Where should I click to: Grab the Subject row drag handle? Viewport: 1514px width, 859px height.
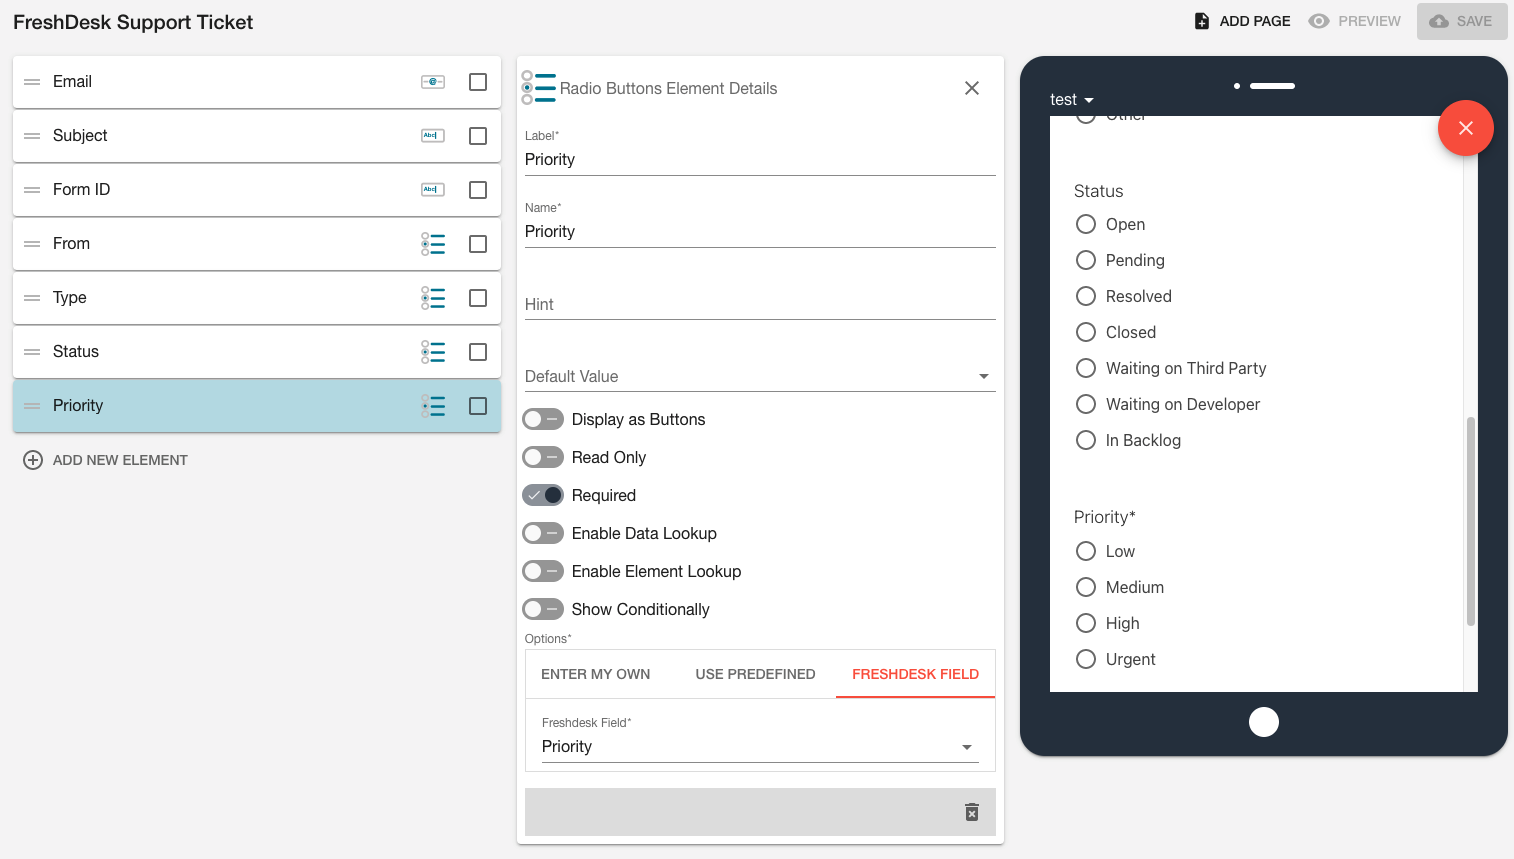32,136
